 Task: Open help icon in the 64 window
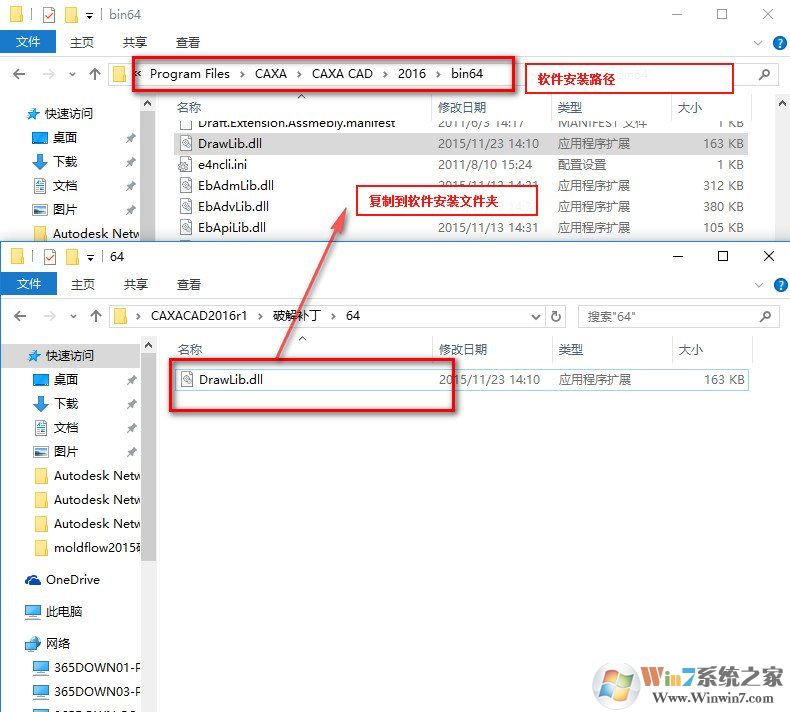(x=780, y=285)
